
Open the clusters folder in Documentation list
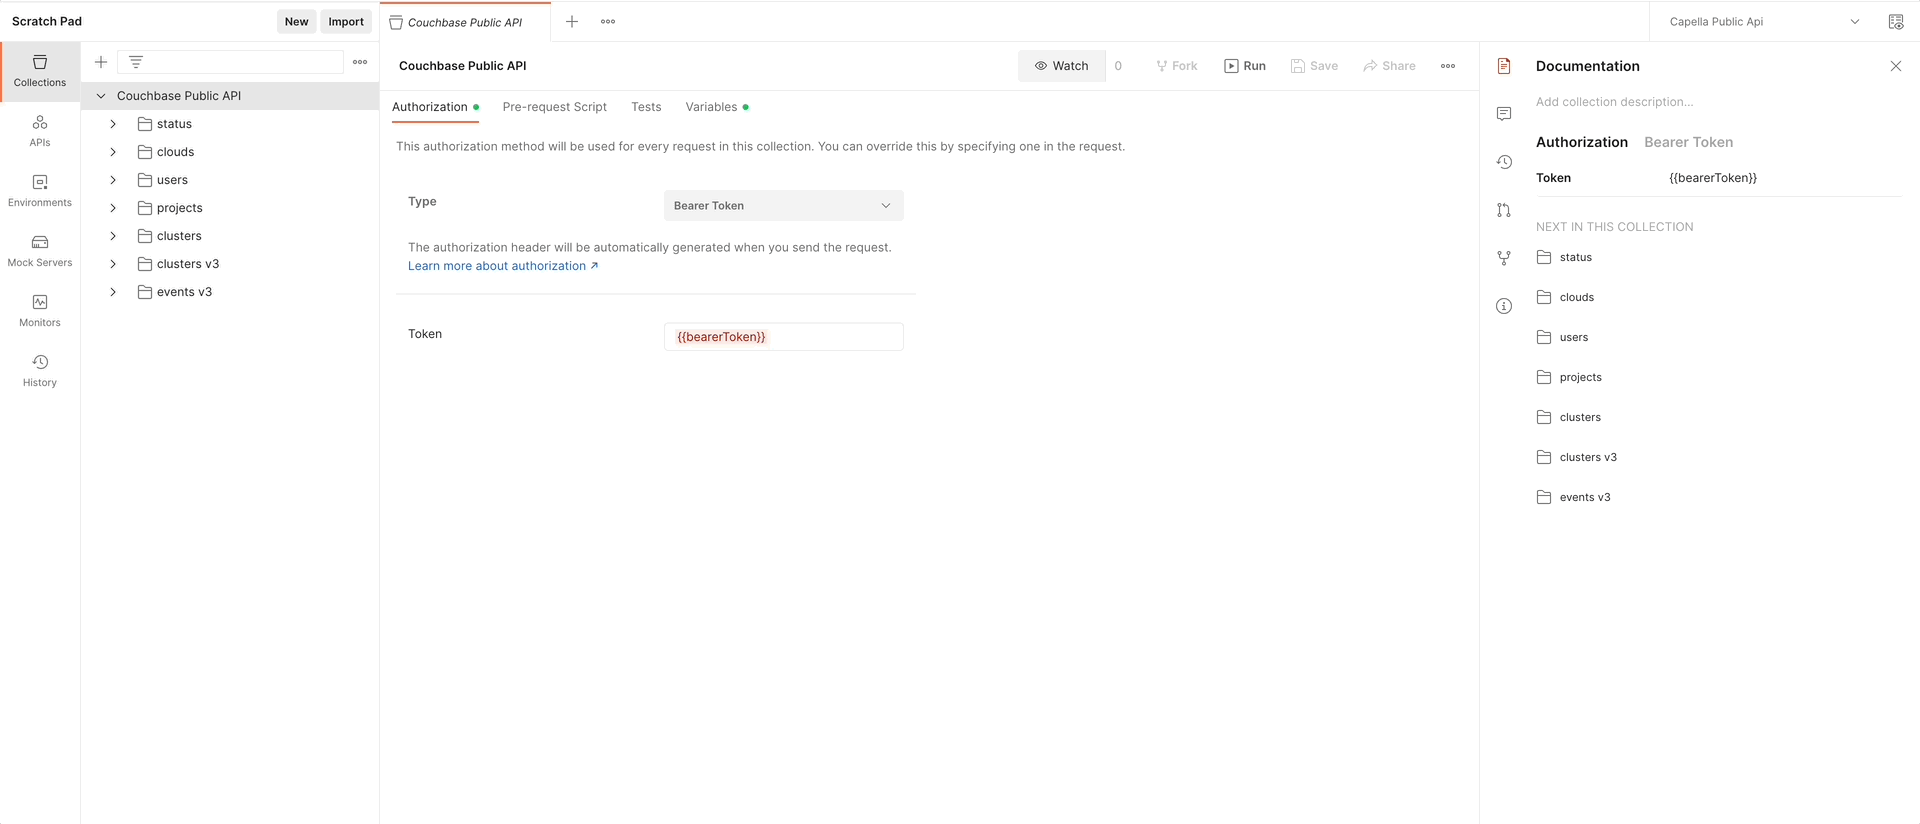[x=1569, y=417]
